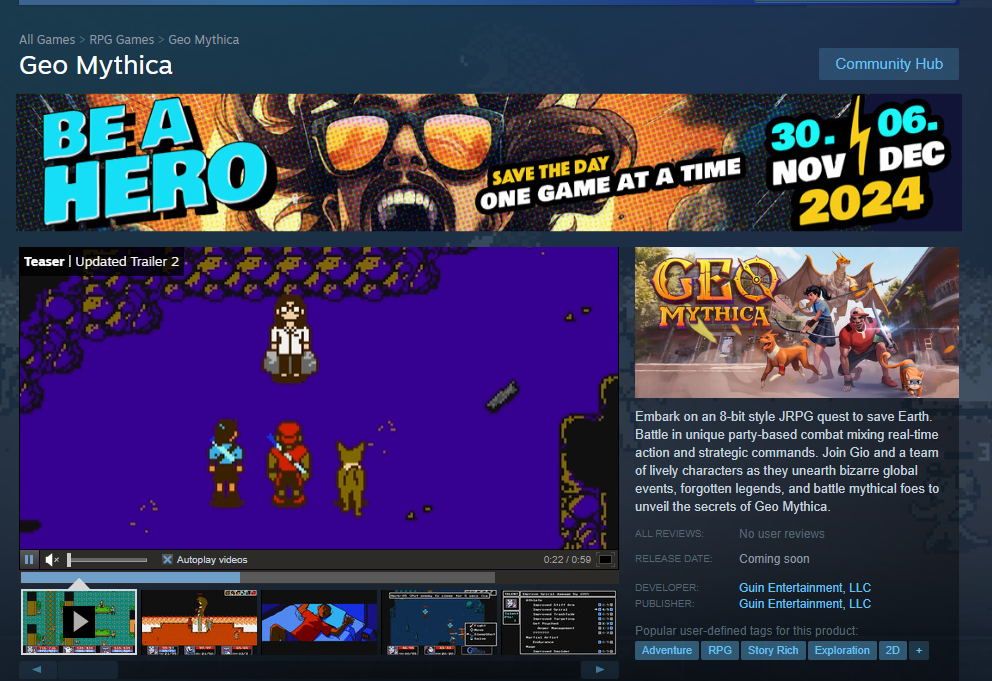Open the Community Hub
992x681 pixels.
(x=889, y=64)
